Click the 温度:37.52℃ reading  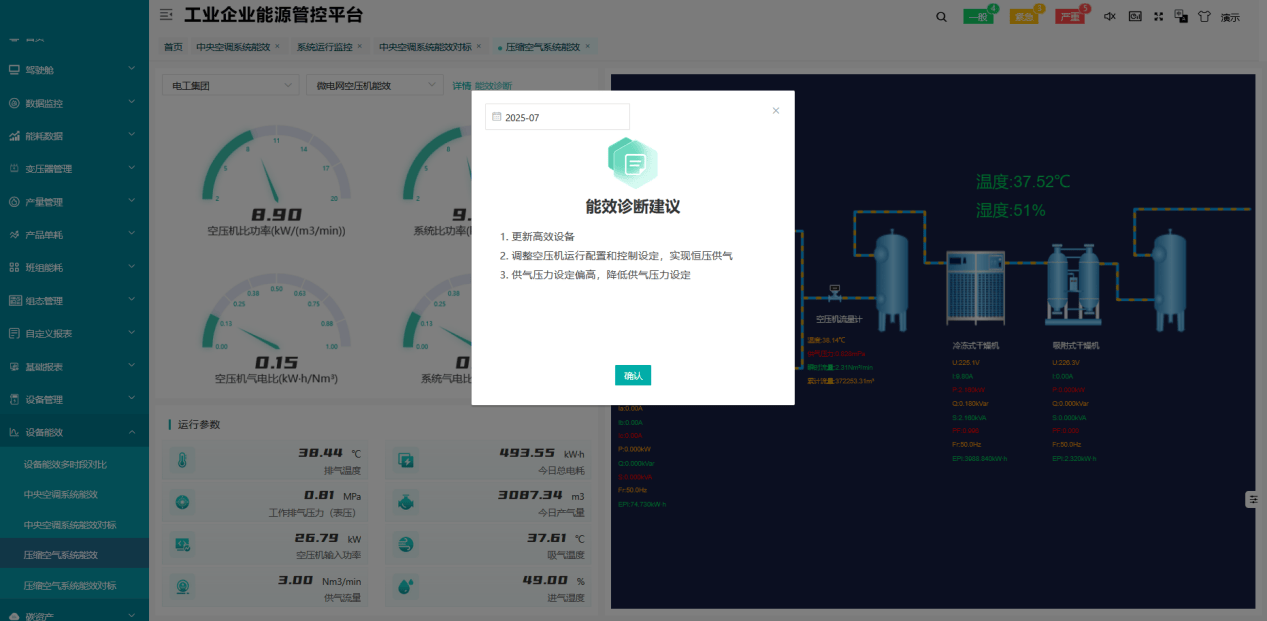pos(1023,182)
